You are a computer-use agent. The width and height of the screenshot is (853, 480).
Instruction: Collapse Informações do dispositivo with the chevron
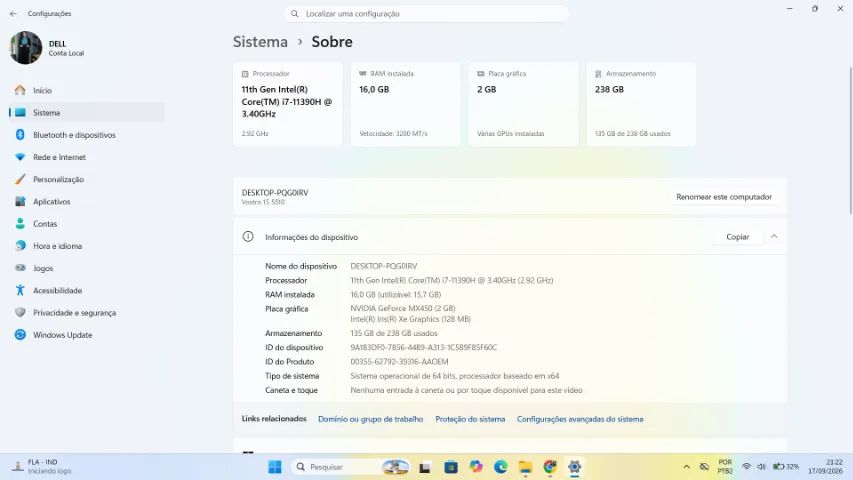pos(774,236)
